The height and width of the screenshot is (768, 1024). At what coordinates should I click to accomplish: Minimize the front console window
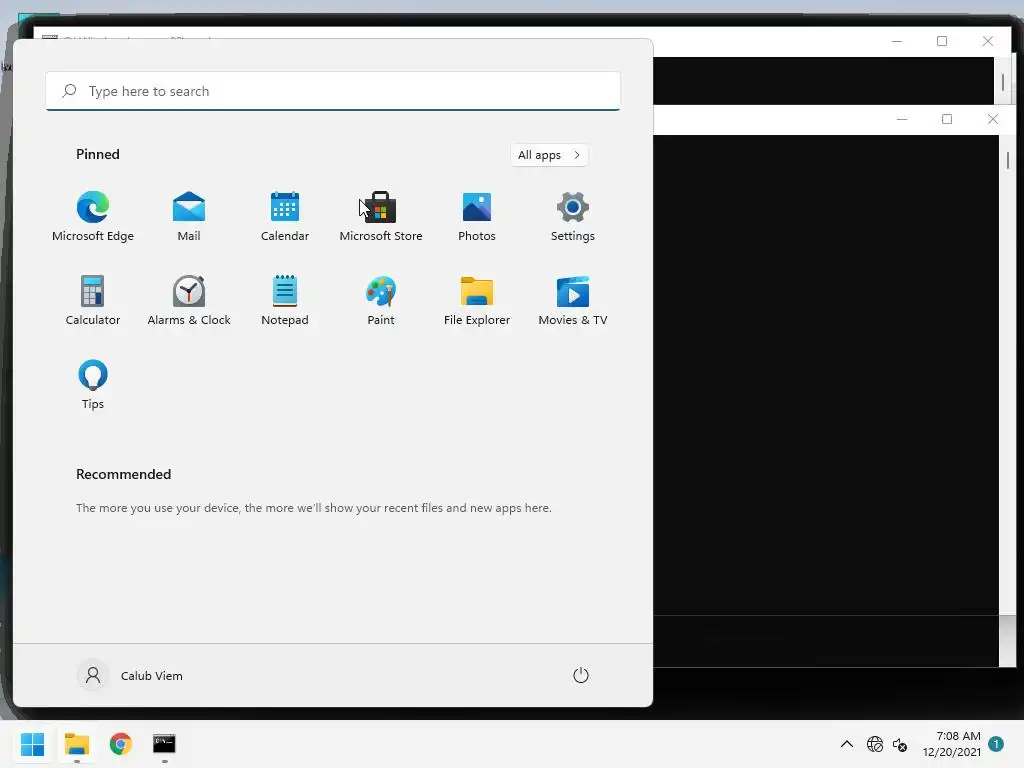click(902, 119)
